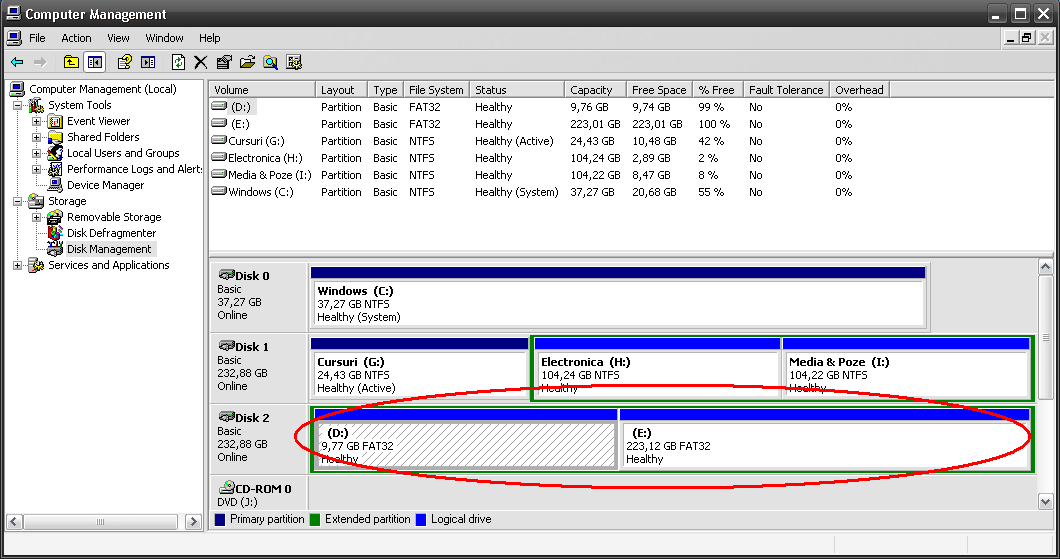Sort by the % Free column header
The width and height of the screenshot is (1060, 559).
[x=718, y=89]
